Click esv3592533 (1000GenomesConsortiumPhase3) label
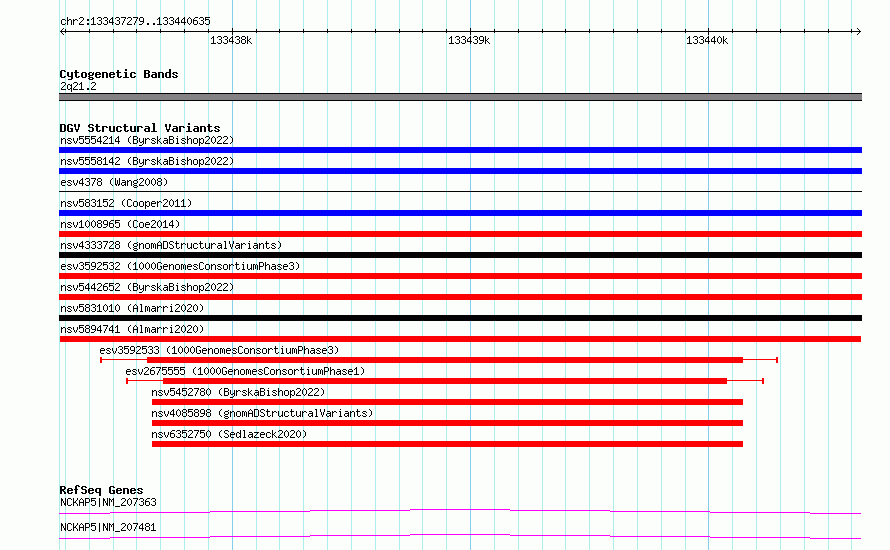The width and height of the screenshot is (890, 550). tap(219, 350)
